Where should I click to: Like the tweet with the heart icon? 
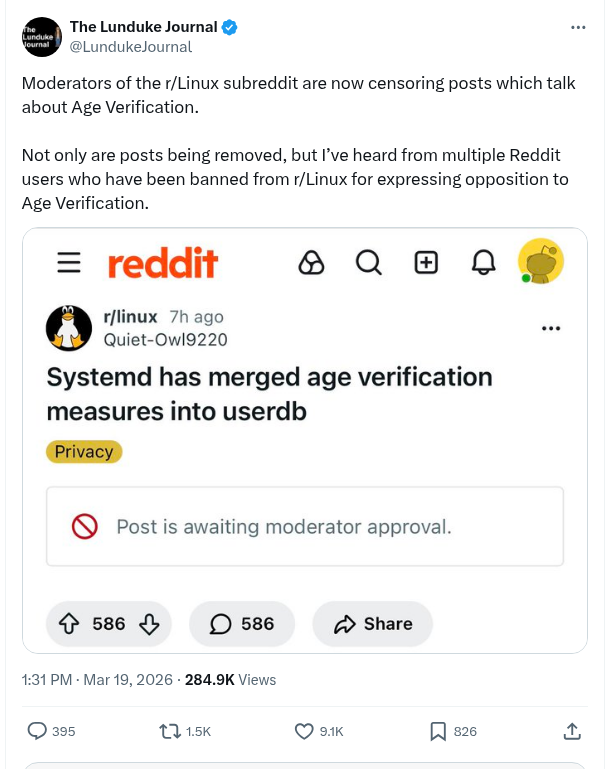pyautogui.click(x=305, y=731)
